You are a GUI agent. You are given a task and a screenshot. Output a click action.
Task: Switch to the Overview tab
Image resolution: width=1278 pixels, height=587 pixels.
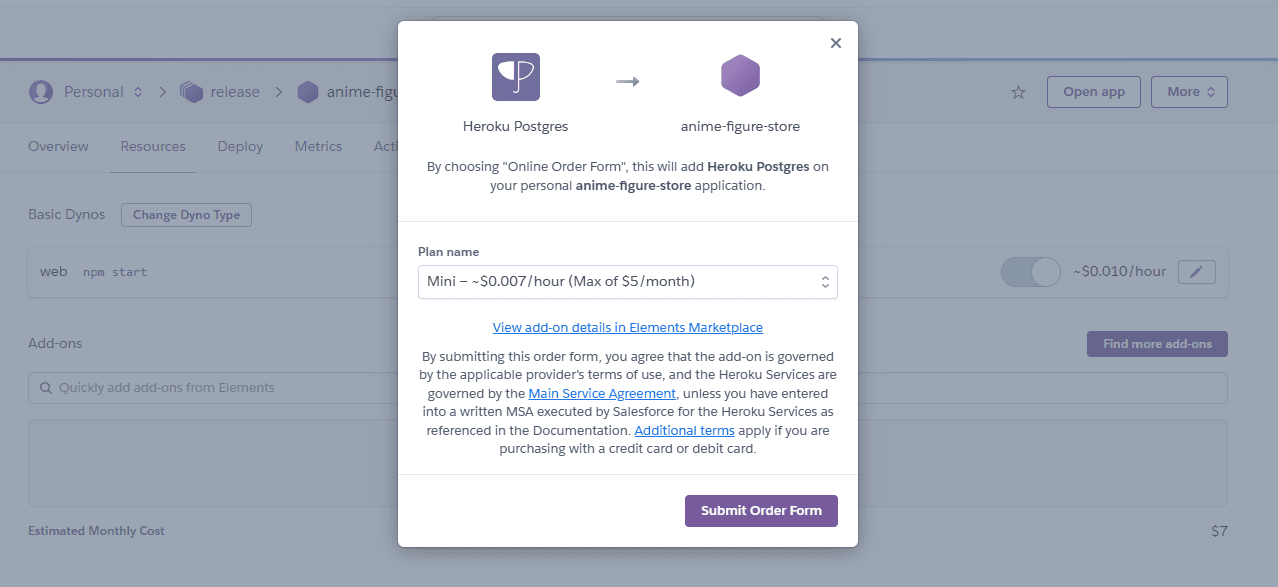(x=58, y=146)
